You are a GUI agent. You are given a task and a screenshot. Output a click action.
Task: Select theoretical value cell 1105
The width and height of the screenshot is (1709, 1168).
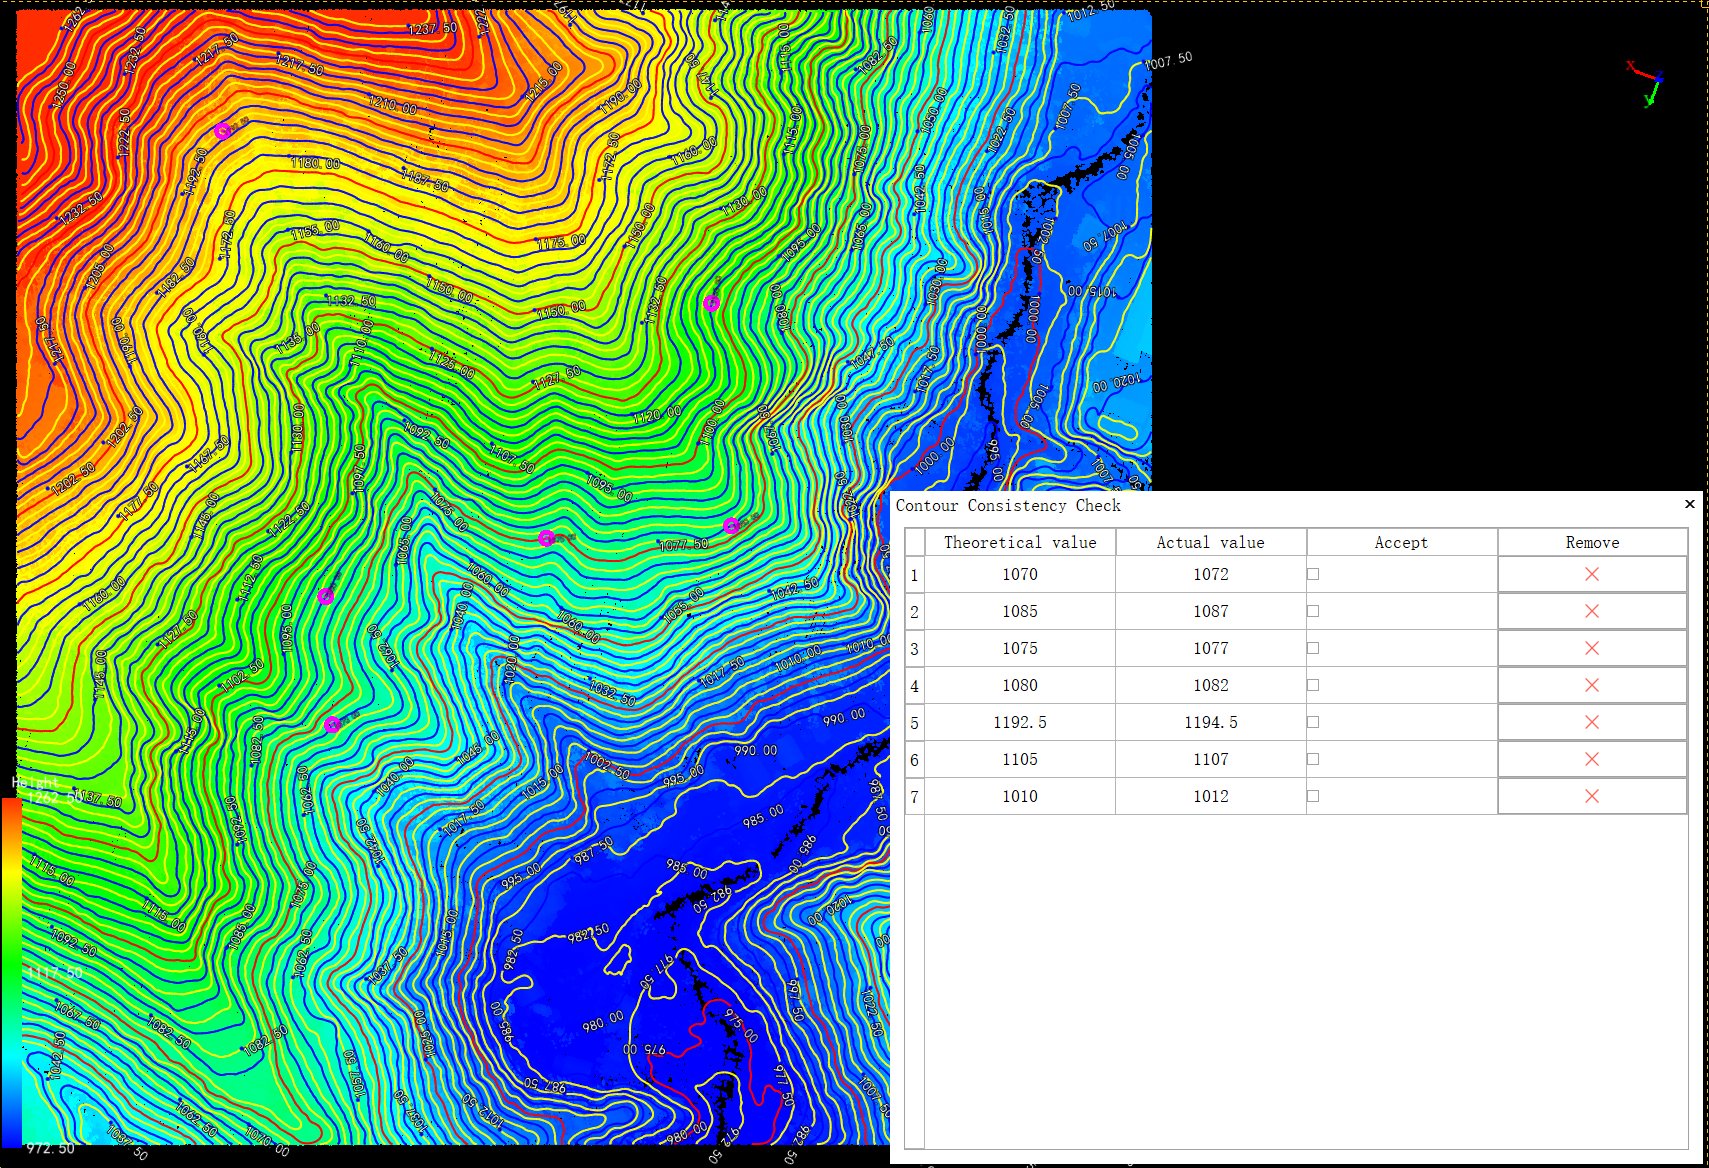(1020, 759)
